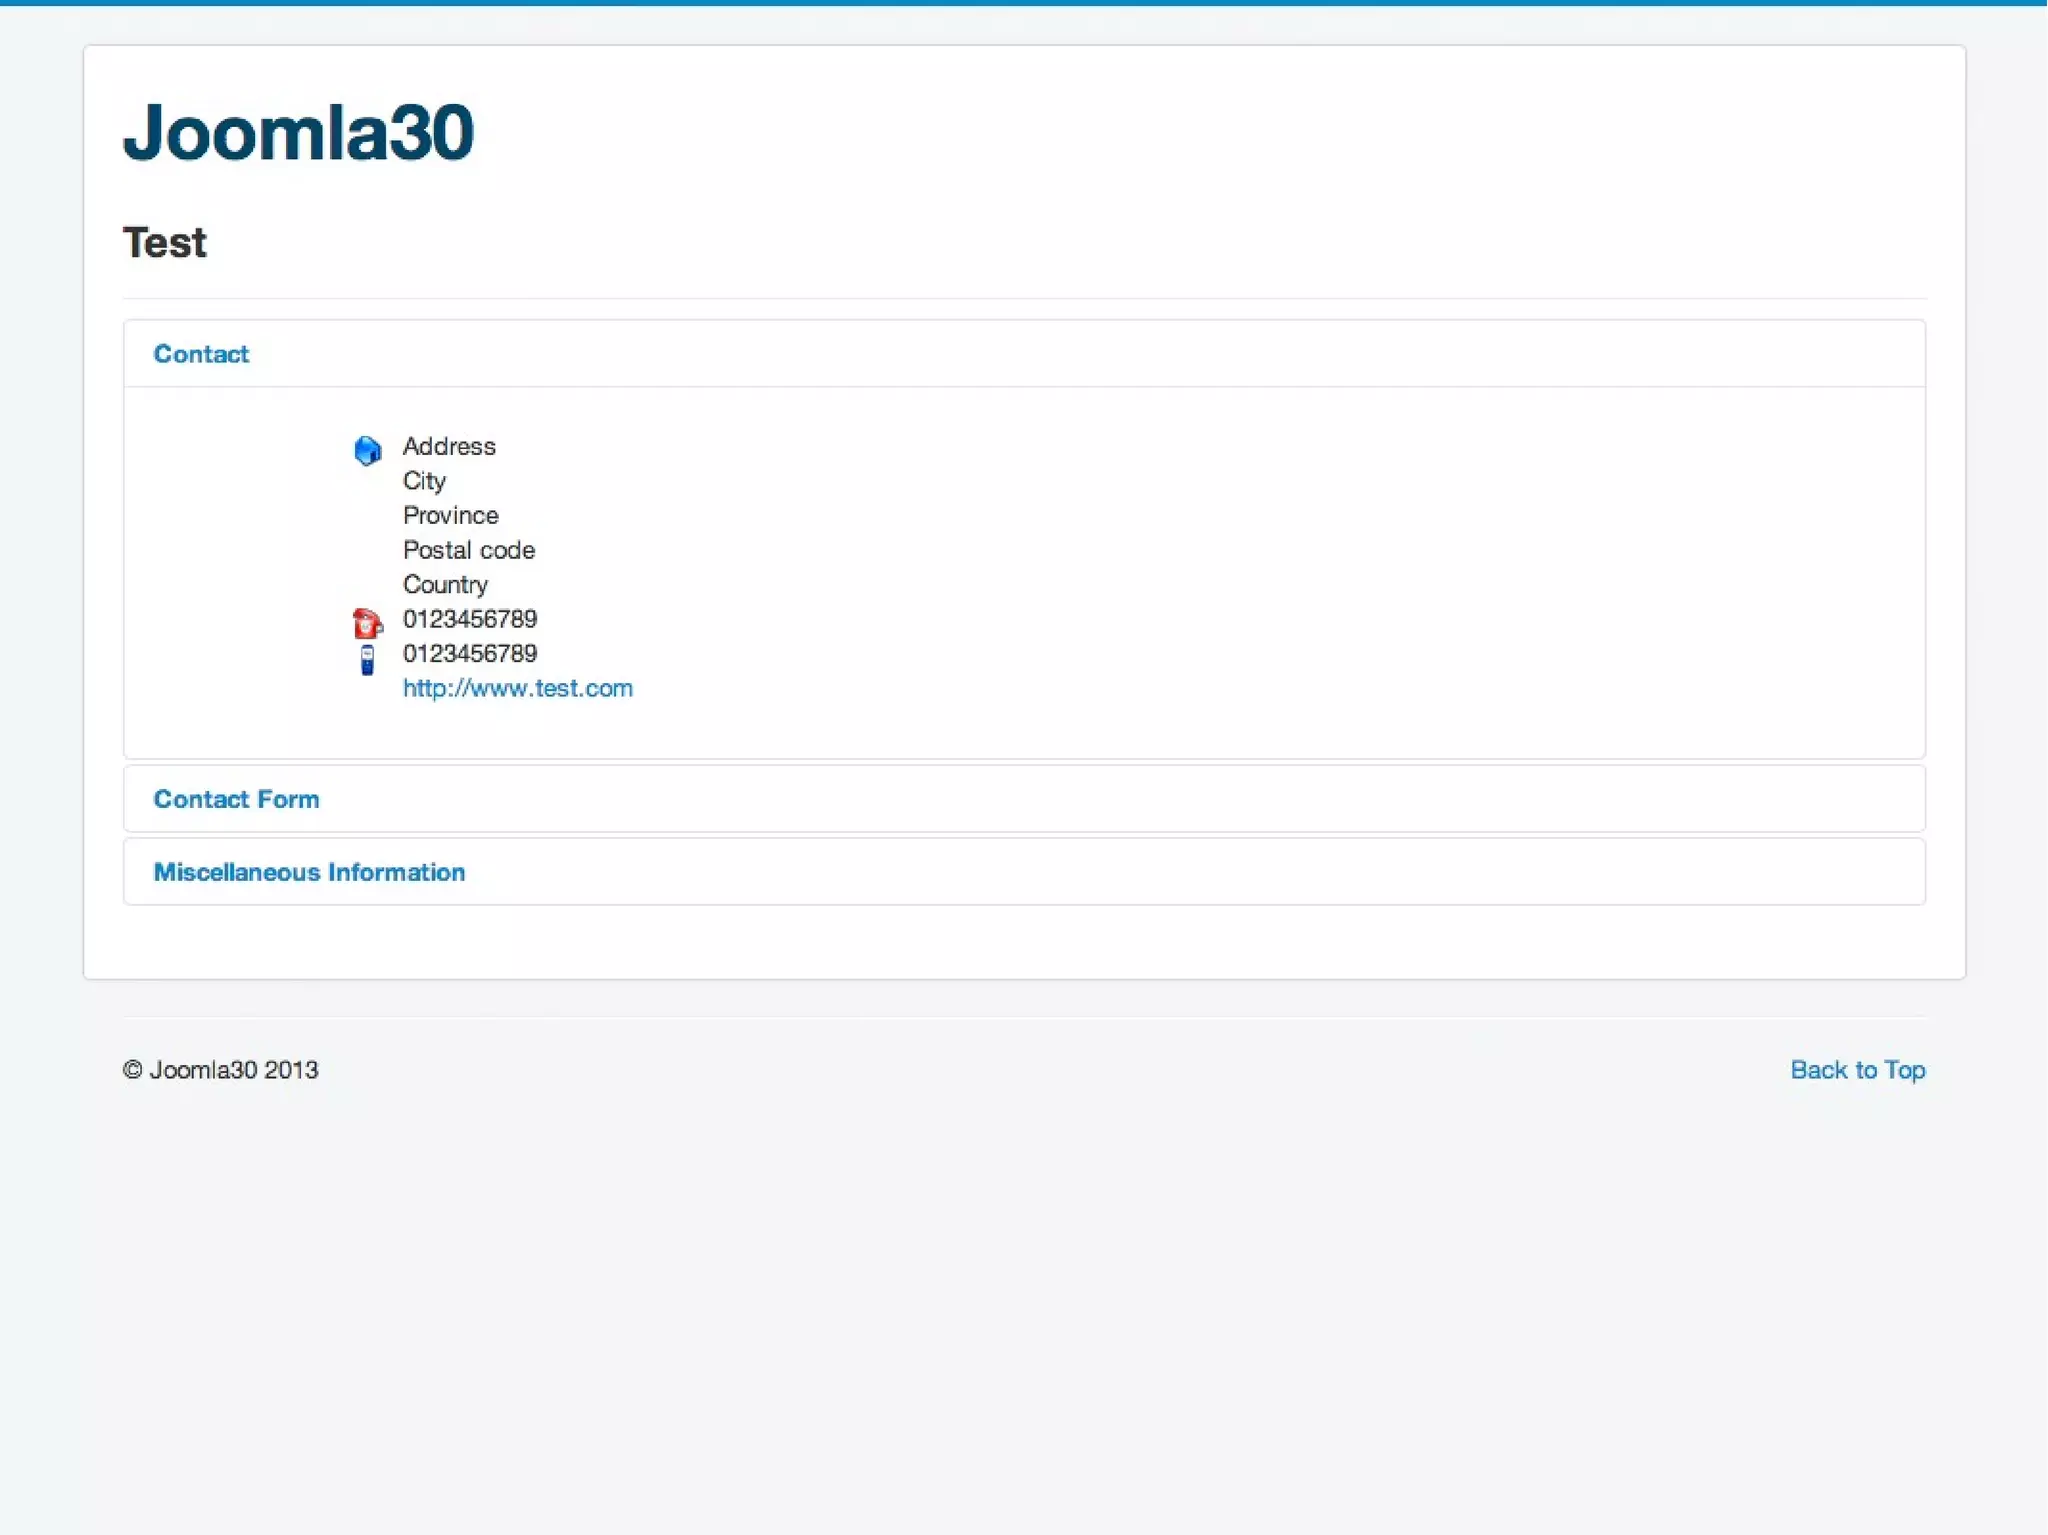Click the Back to Top link
2048x1535 pixels.
click(1857, 1070)
